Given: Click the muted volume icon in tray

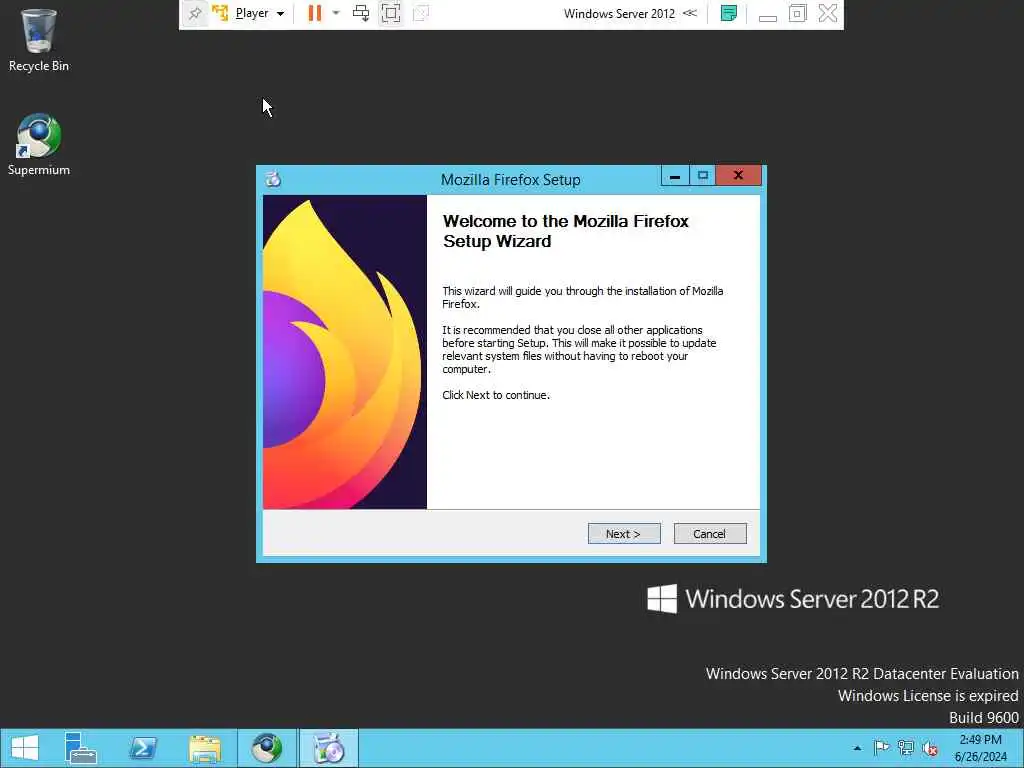Looking at the screenshot, I should coord(930,748).
